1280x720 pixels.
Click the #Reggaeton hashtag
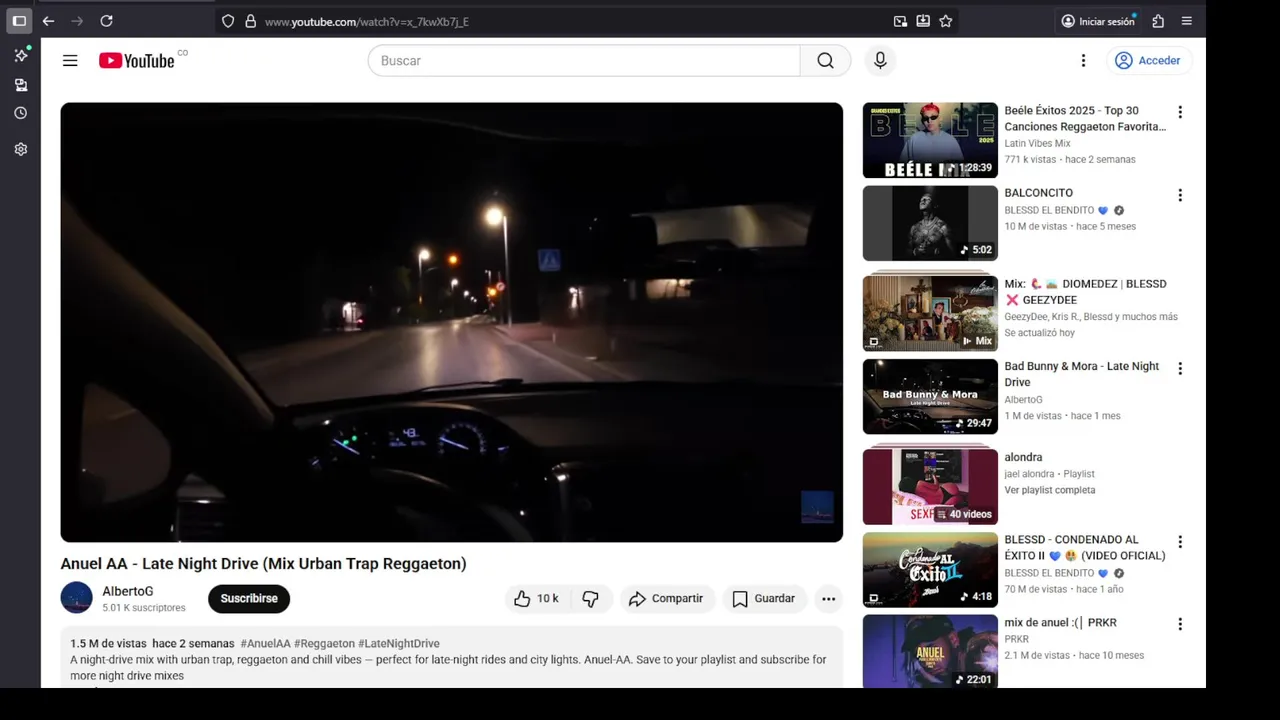coord(324,643)
